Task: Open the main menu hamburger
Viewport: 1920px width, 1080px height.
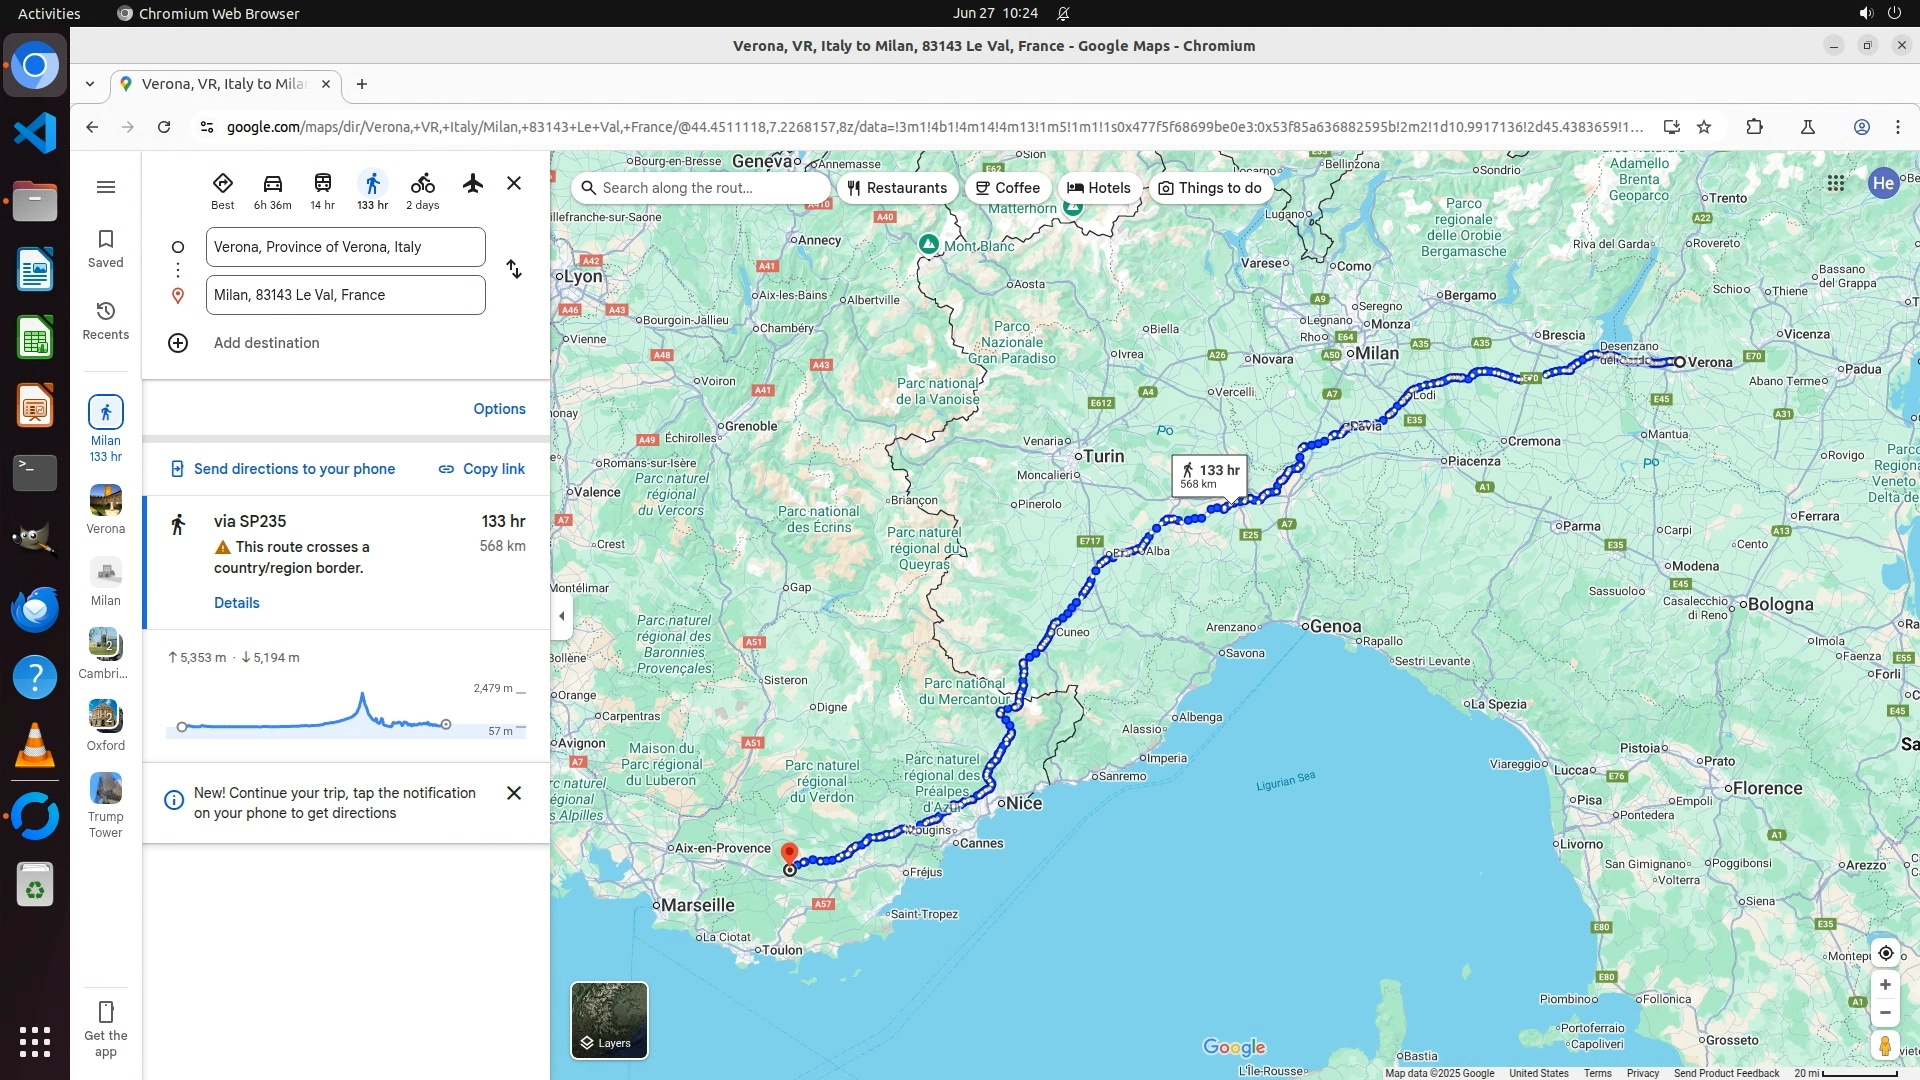Action: click(105, 187)
